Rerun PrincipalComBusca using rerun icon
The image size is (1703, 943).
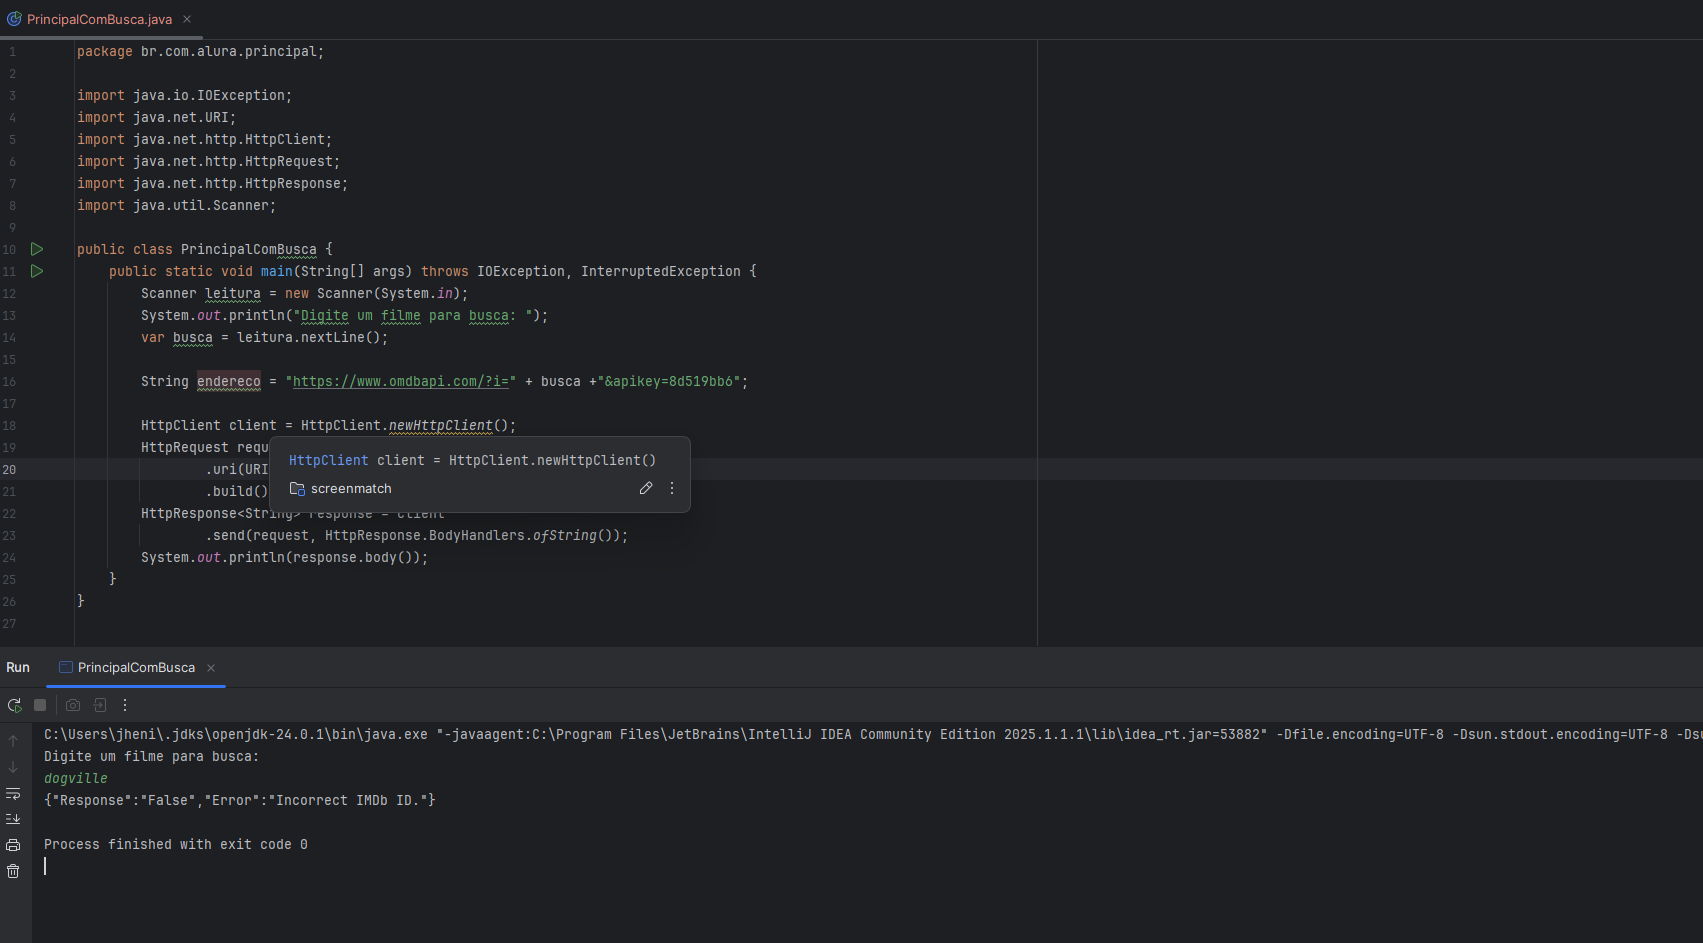tap(14, 705)
